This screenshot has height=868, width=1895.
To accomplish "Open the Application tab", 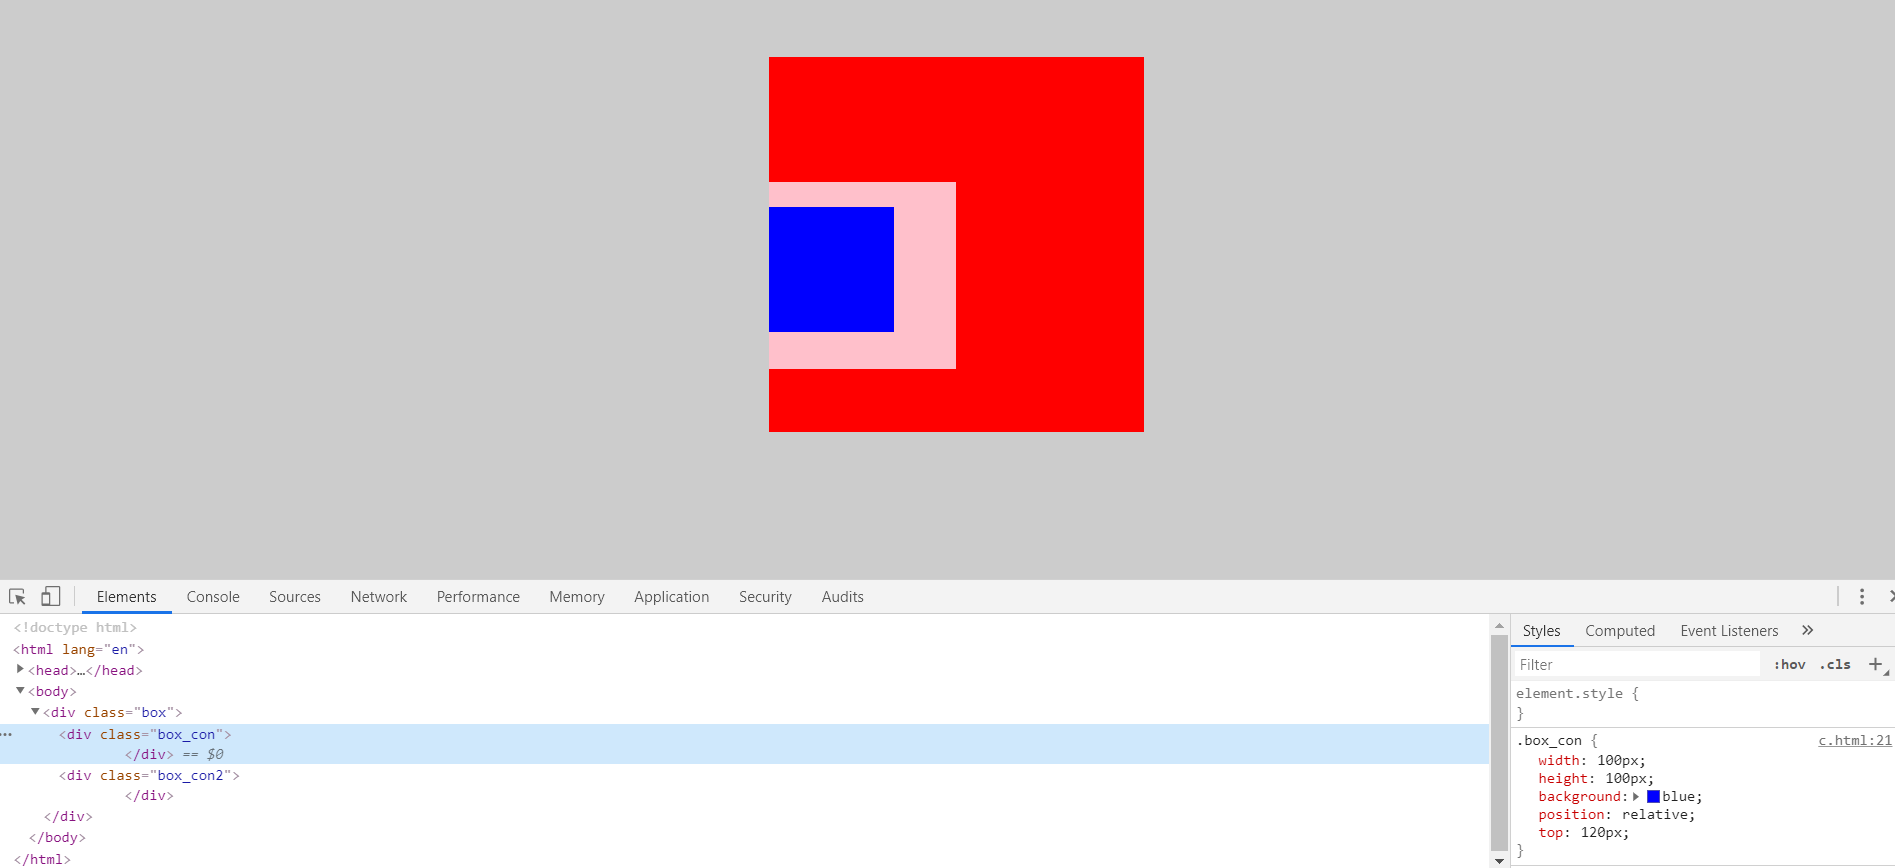I will click(671, 597).
